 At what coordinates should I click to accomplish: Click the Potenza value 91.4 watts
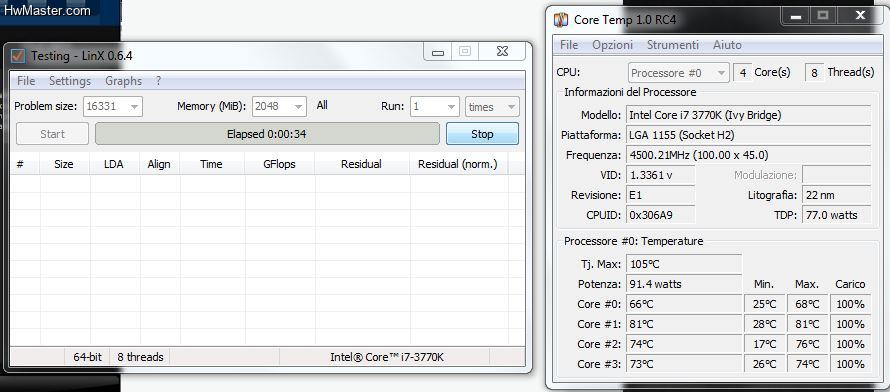pyautogui.click(x=684, y=284)
